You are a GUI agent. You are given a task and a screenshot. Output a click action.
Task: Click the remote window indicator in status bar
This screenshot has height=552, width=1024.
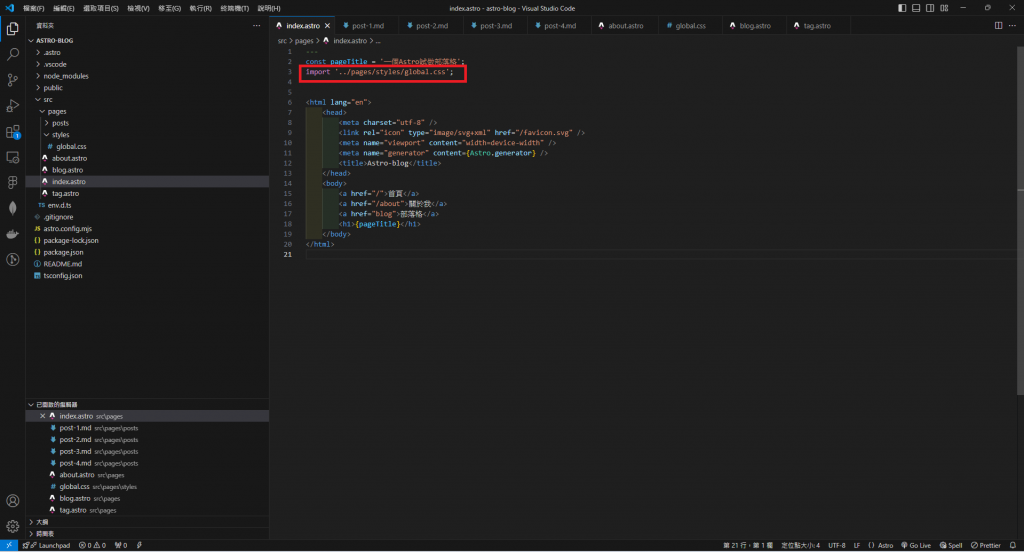(8, 545)
